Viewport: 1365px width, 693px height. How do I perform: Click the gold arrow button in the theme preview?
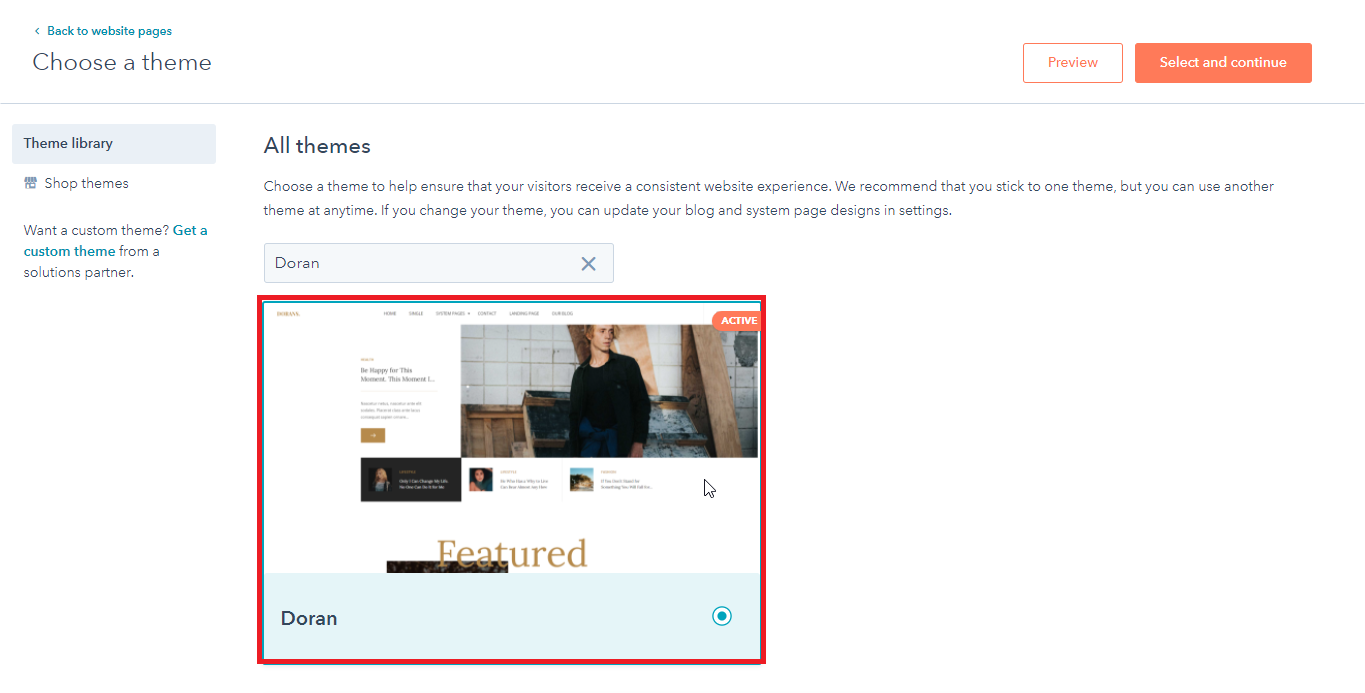pos(372,436)
